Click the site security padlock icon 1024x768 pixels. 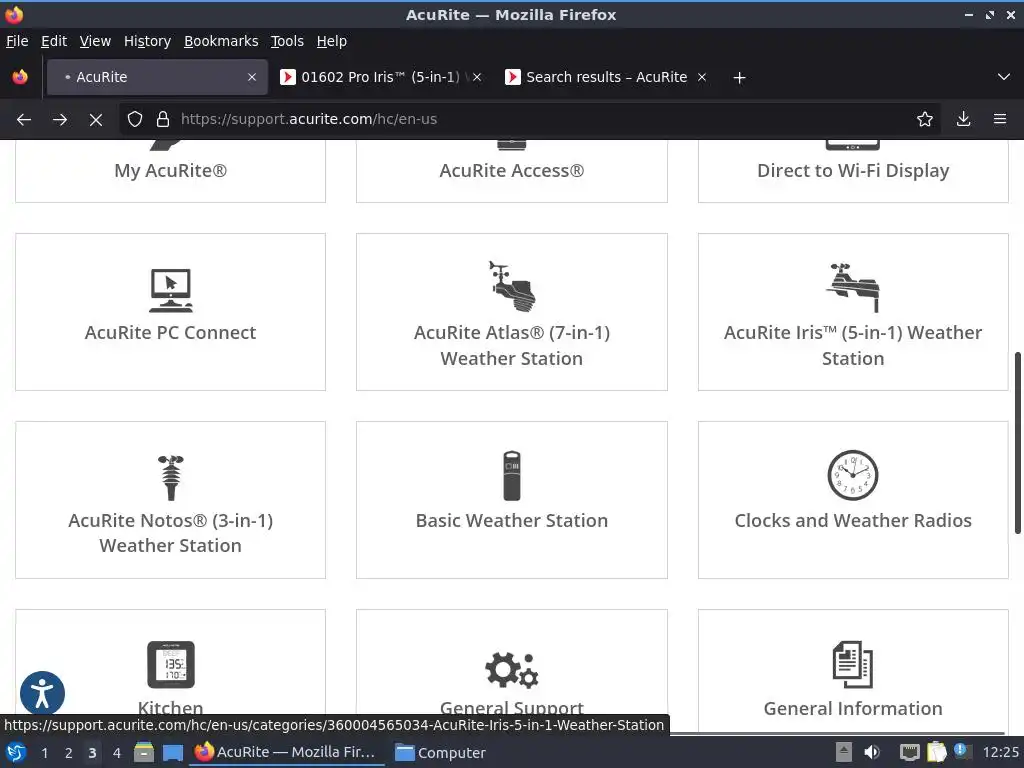[x=163, y=119]
